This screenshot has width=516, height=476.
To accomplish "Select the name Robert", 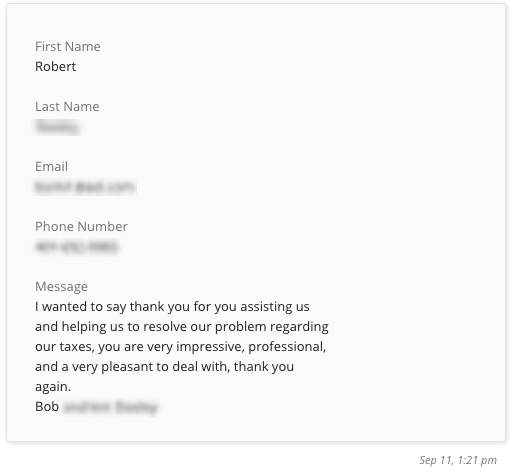I will pyautogui.click(x=55, y=66).
